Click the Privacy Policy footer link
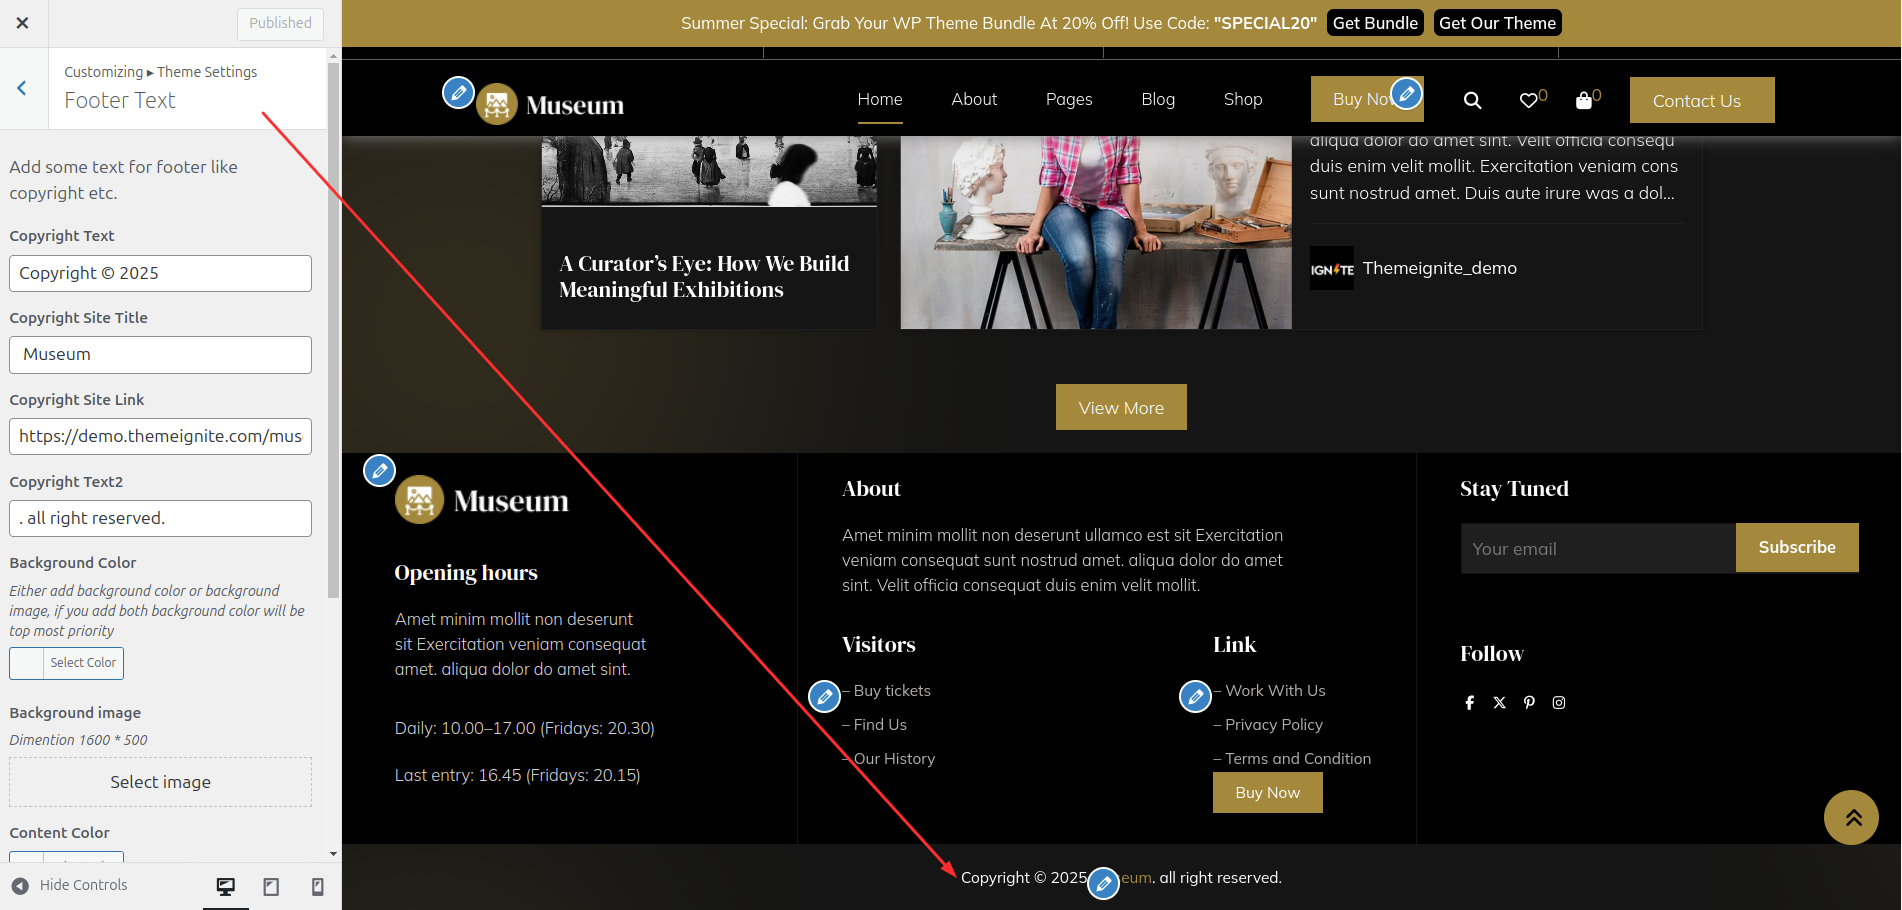 1273,724
